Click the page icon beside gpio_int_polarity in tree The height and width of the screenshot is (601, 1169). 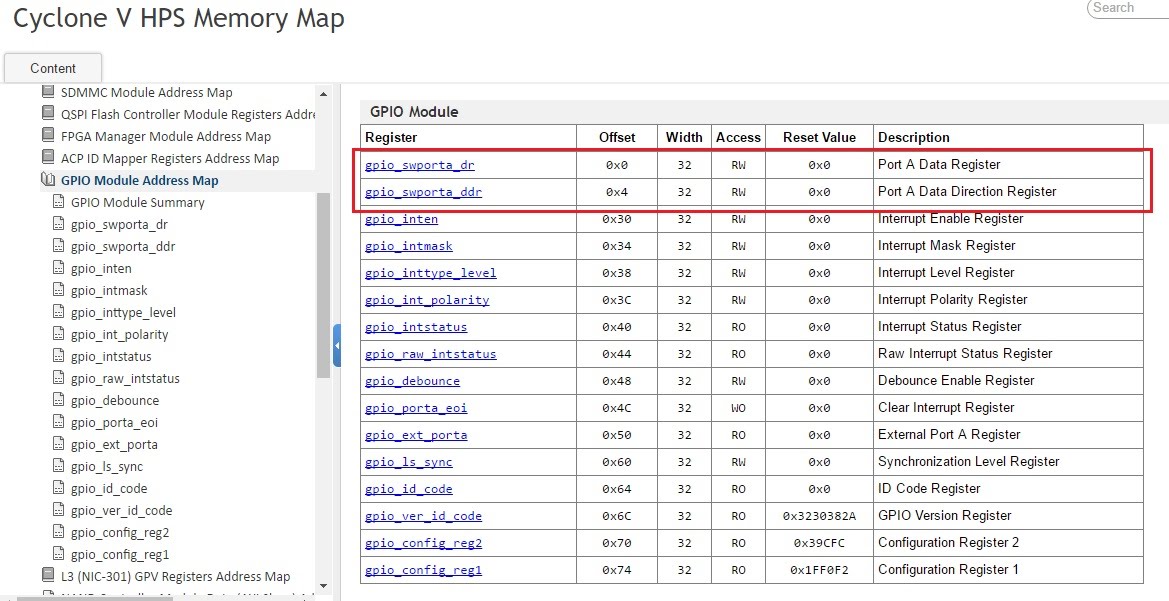(59, 333)
